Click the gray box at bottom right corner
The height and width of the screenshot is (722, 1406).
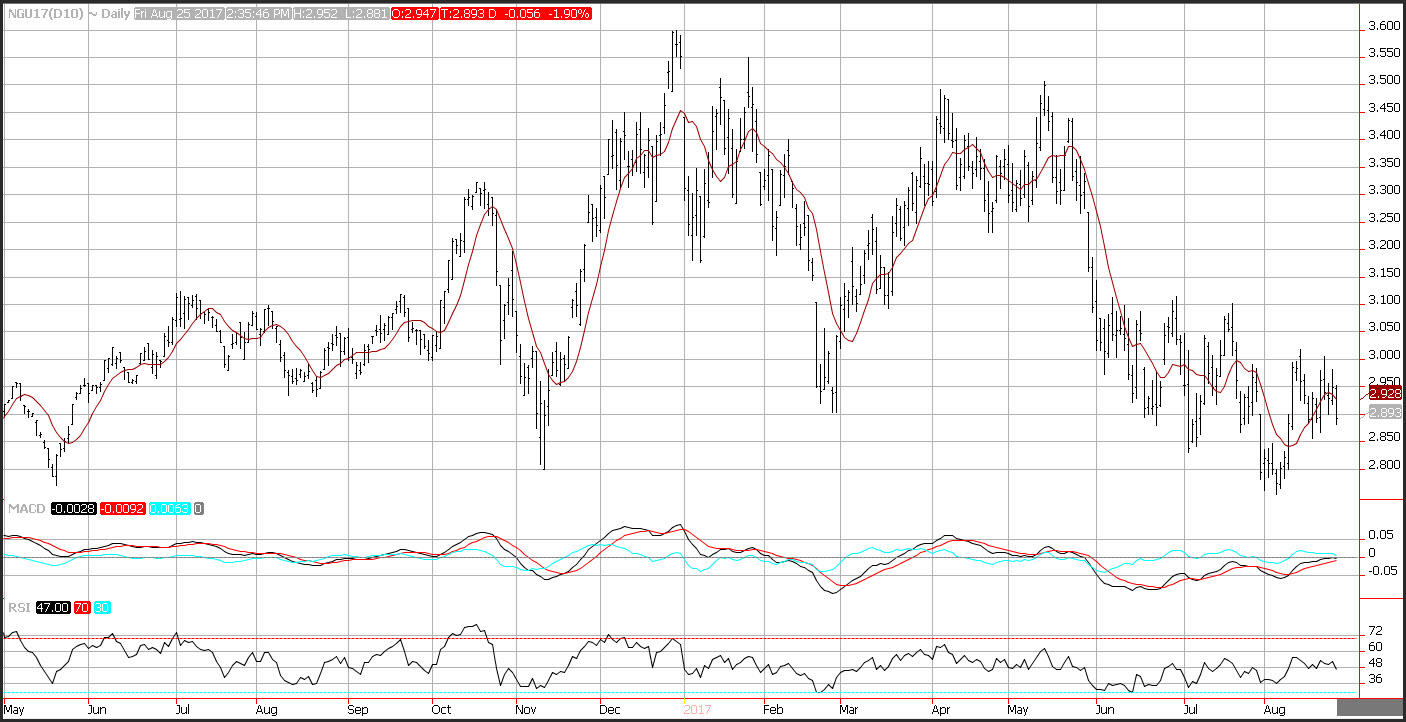tap(1370, 709)
